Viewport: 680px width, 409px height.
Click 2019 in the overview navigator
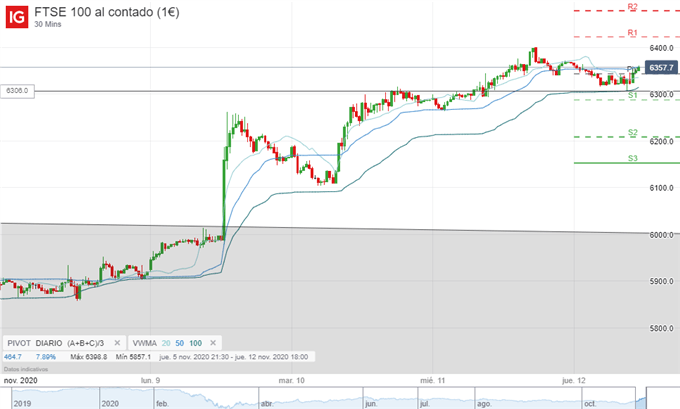pos(22,403)
